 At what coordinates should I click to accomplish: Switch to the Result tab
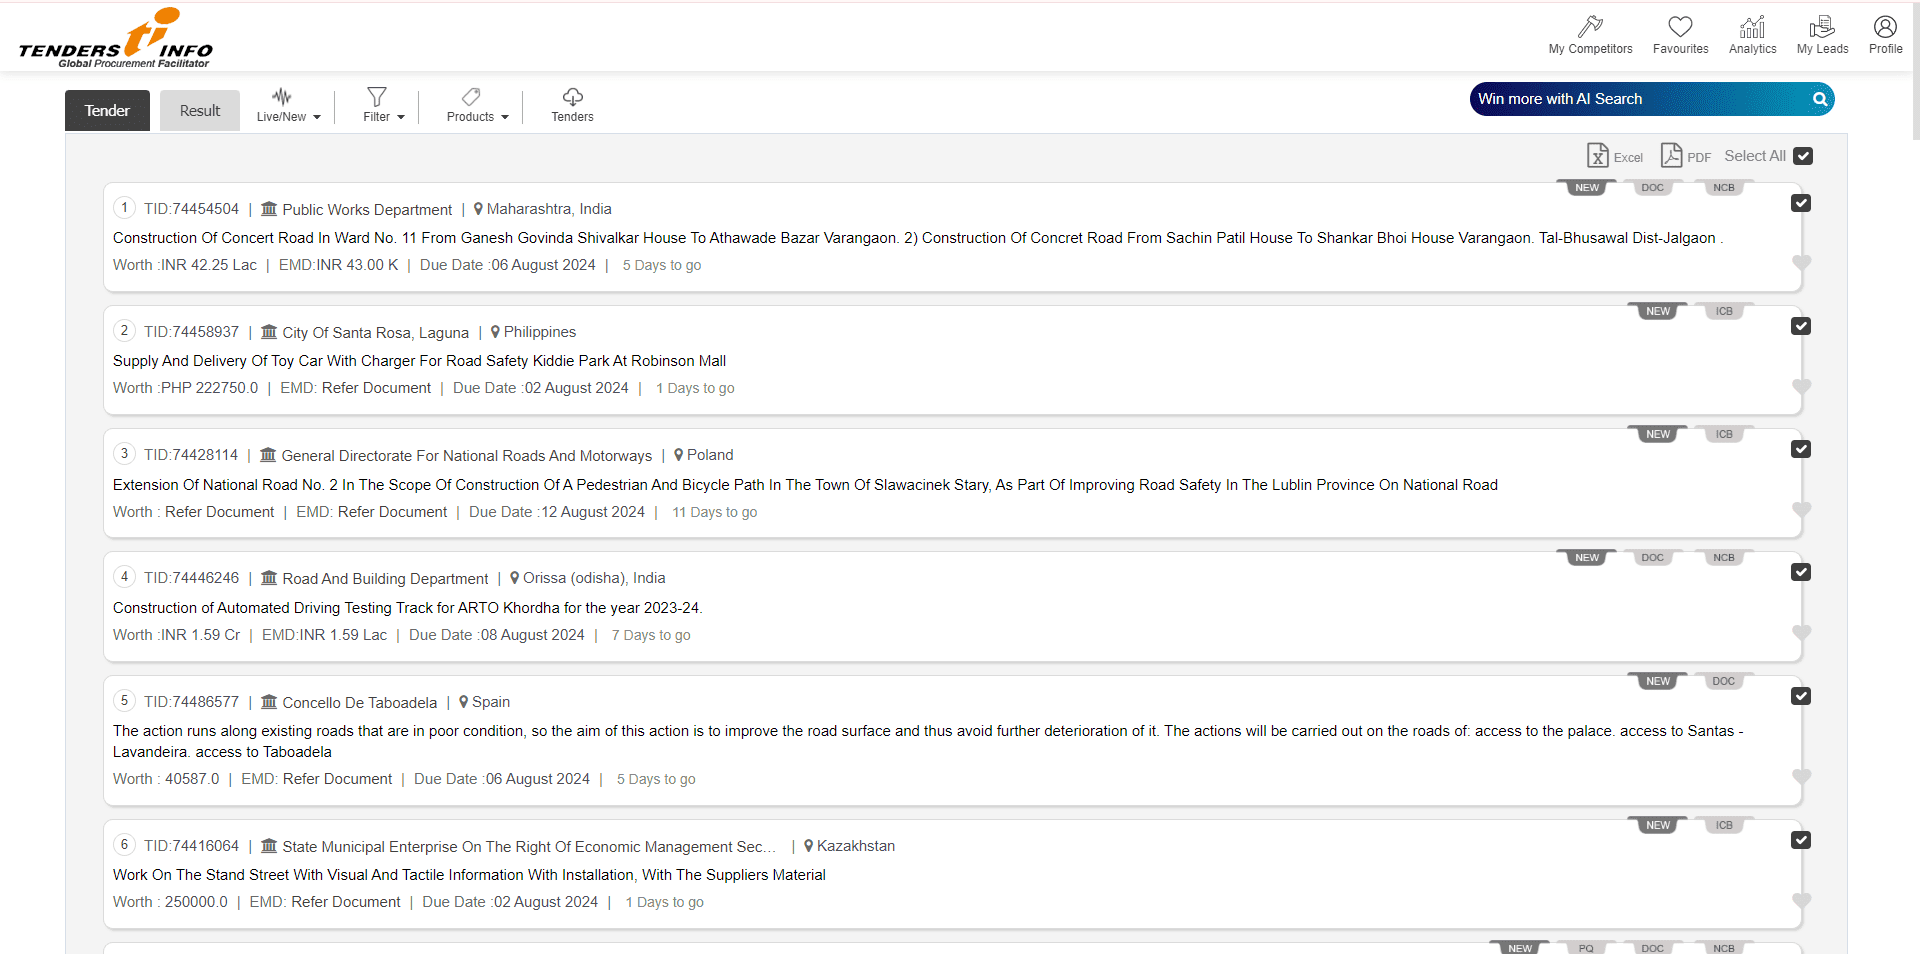click(x=200, y=111)
